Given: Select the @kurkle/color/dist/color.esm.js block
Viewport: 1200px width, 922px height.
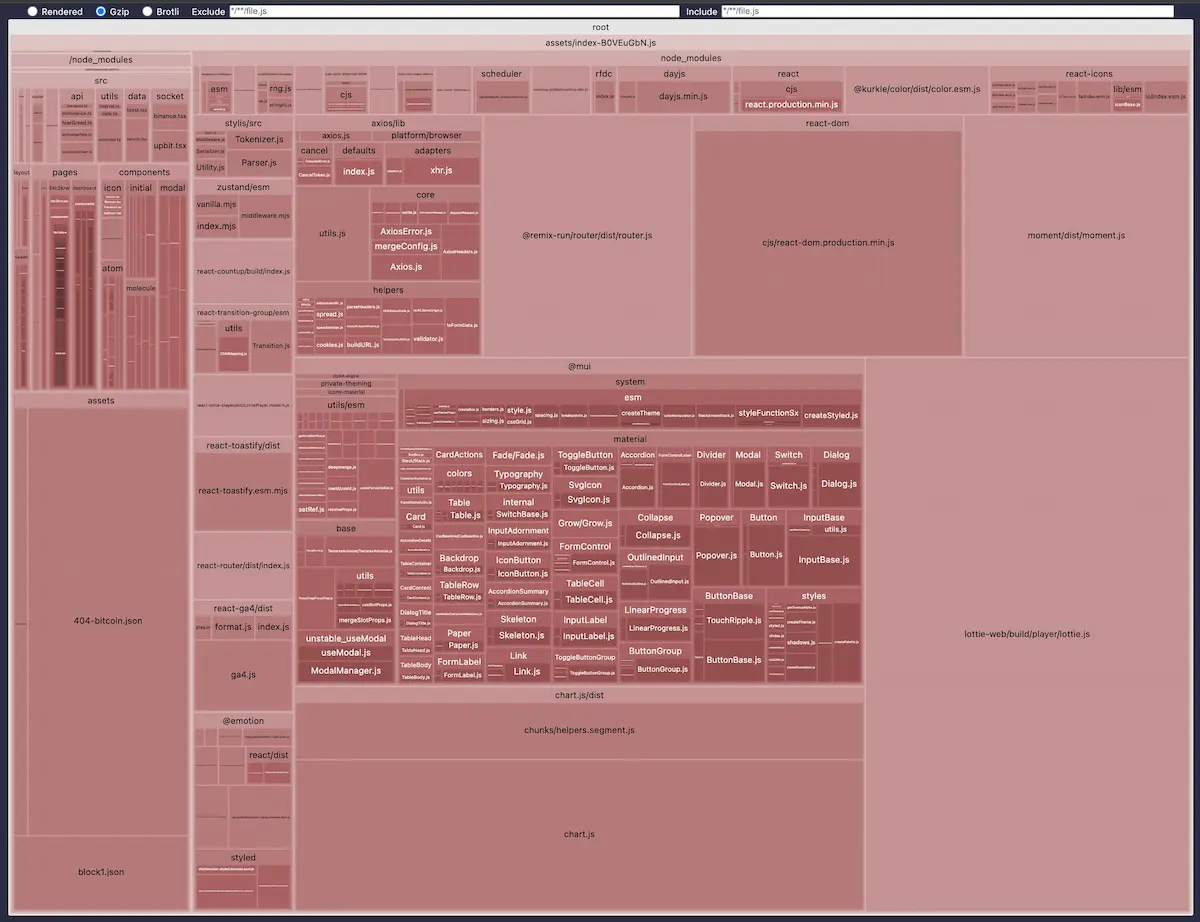Looking at the screenshot, I should (x=917, y=89).
